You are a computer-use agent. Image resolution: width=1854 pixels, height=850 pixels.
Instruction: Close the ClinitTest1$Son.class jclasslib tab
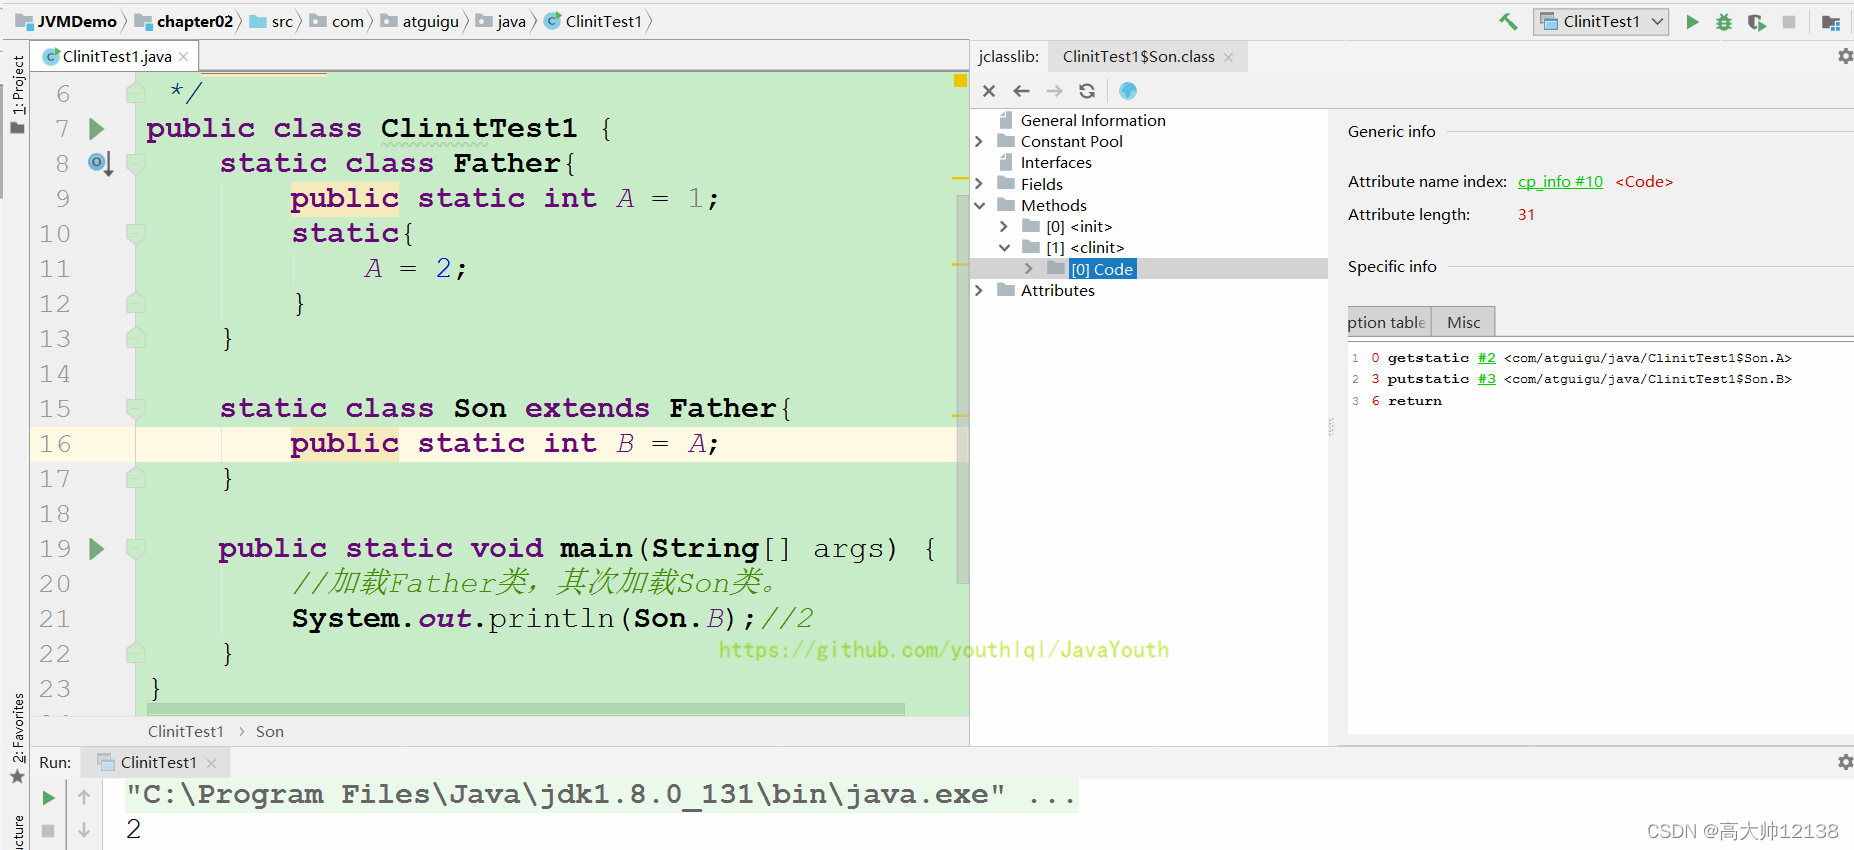click(1228, 57)
